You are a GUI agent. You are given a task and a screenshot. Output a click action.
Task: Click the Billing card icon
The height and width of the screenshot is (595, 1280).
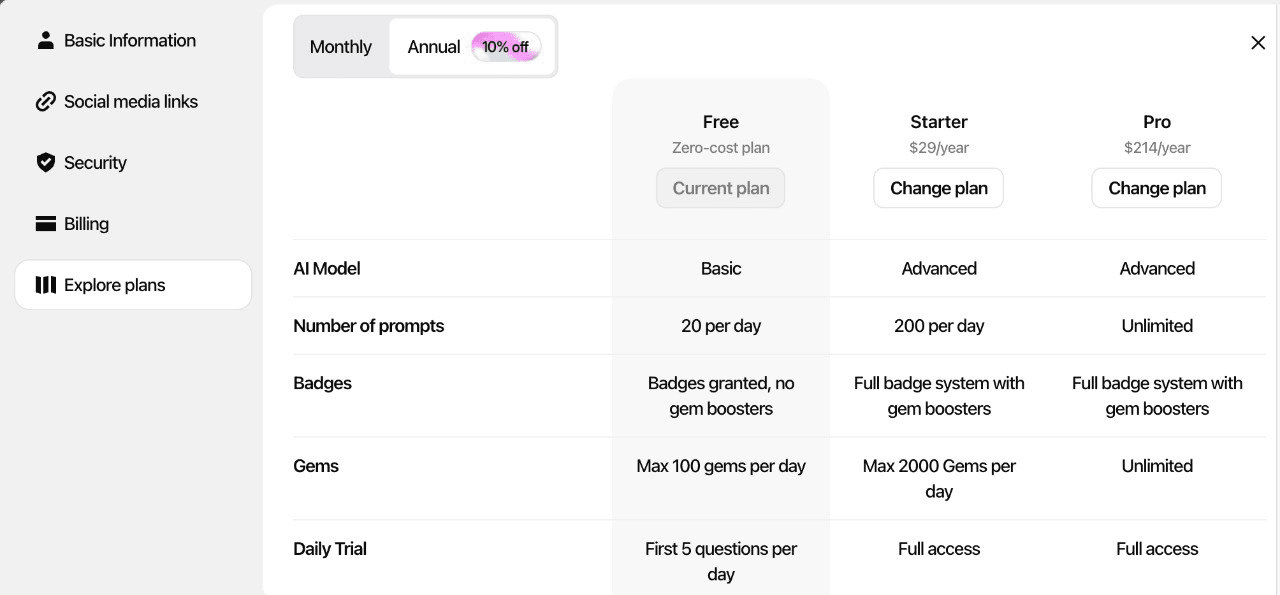click(45, 224)
